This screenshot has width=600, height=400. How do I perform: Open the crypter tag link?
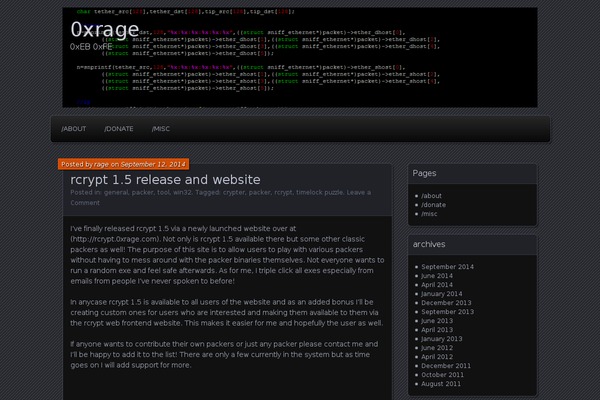click(233, 193)
